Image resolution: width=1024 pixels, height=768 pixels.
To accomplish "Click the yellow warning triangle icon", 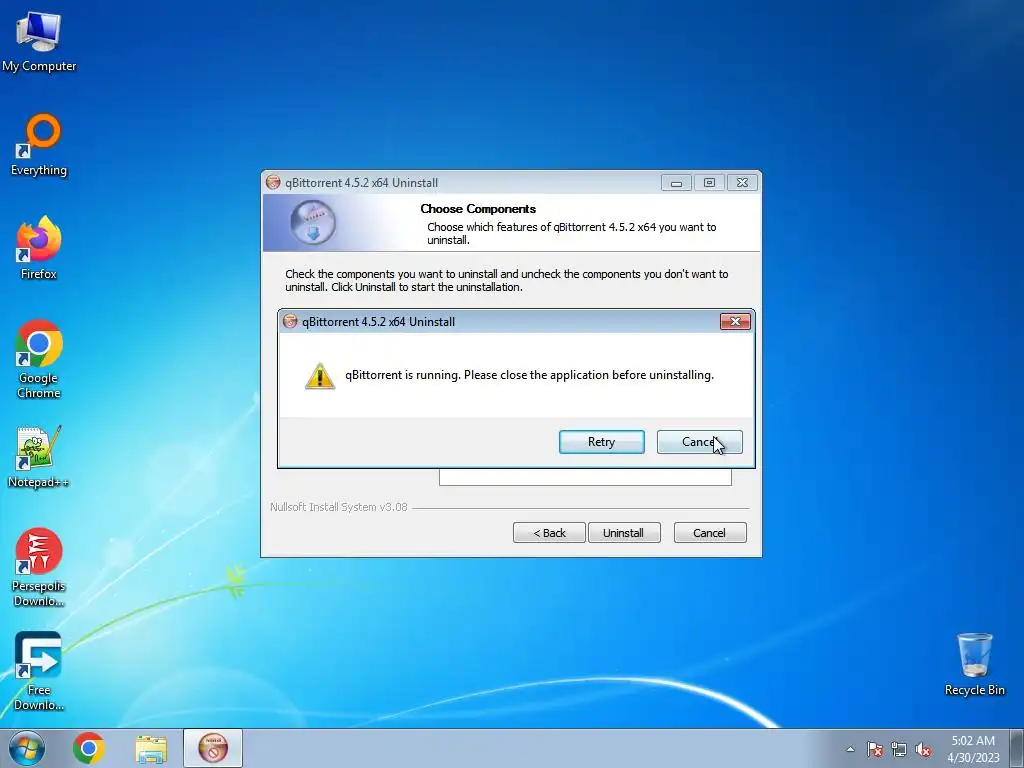I will pos(320,376).
